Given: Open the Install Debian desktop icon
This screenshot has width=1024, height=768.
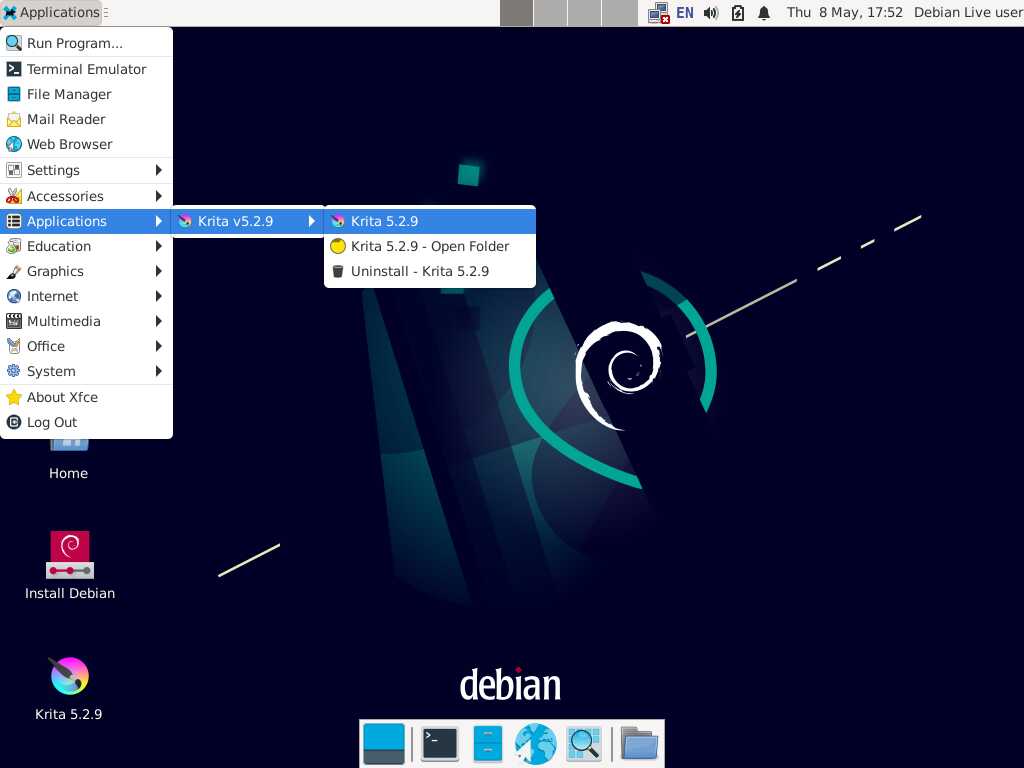Looking at the screenshot, I should 70,566.
